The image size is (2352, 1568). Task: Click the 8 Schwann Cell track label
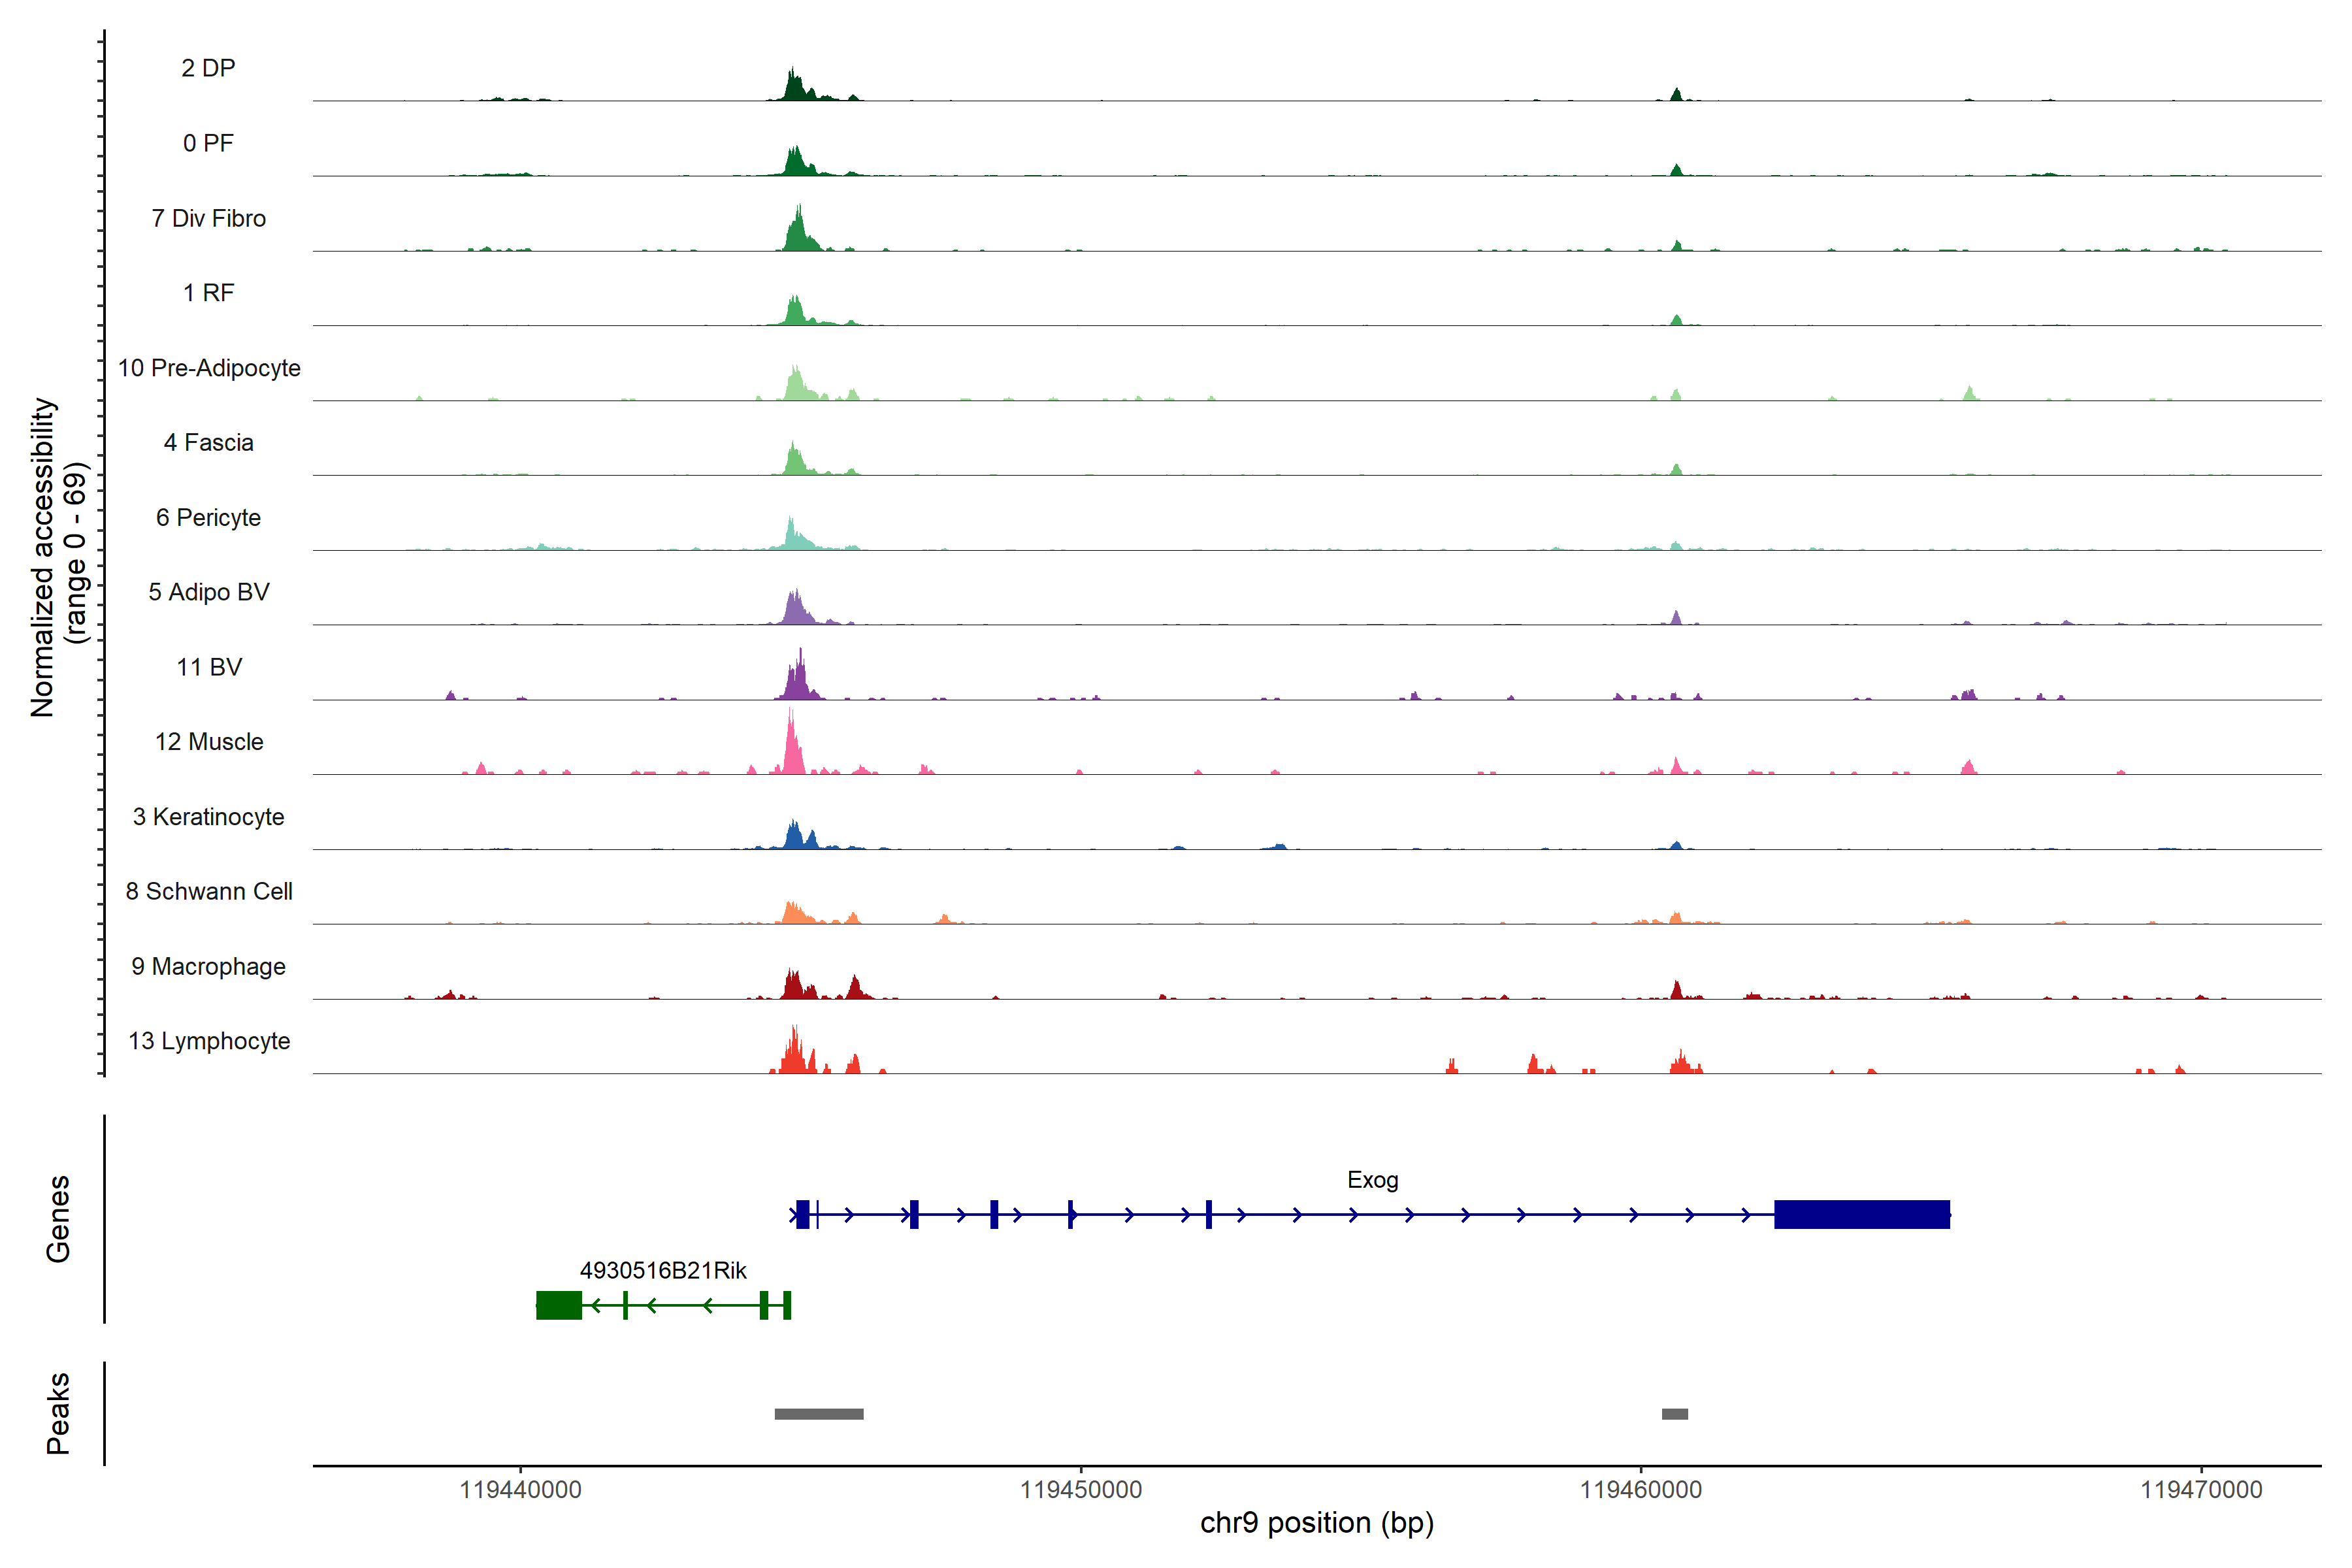[x=209, y=891]
